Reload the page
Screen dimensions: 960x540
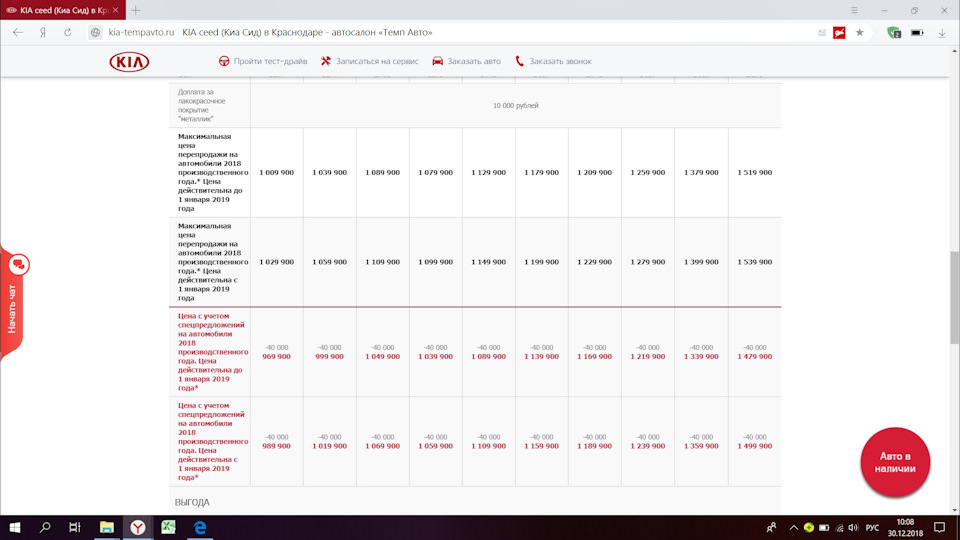[x=67, y=32]
